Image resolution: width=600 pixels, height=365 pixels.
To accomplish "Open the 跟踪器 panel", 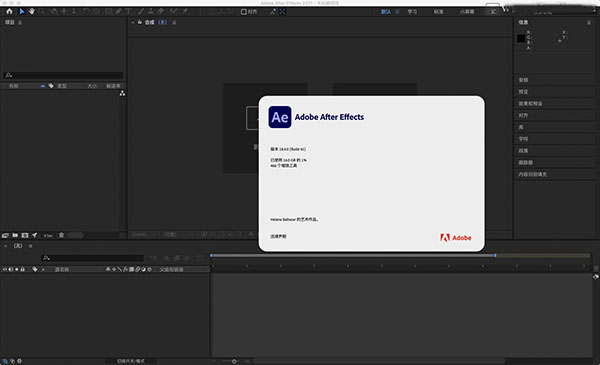I will pos(526,163).
